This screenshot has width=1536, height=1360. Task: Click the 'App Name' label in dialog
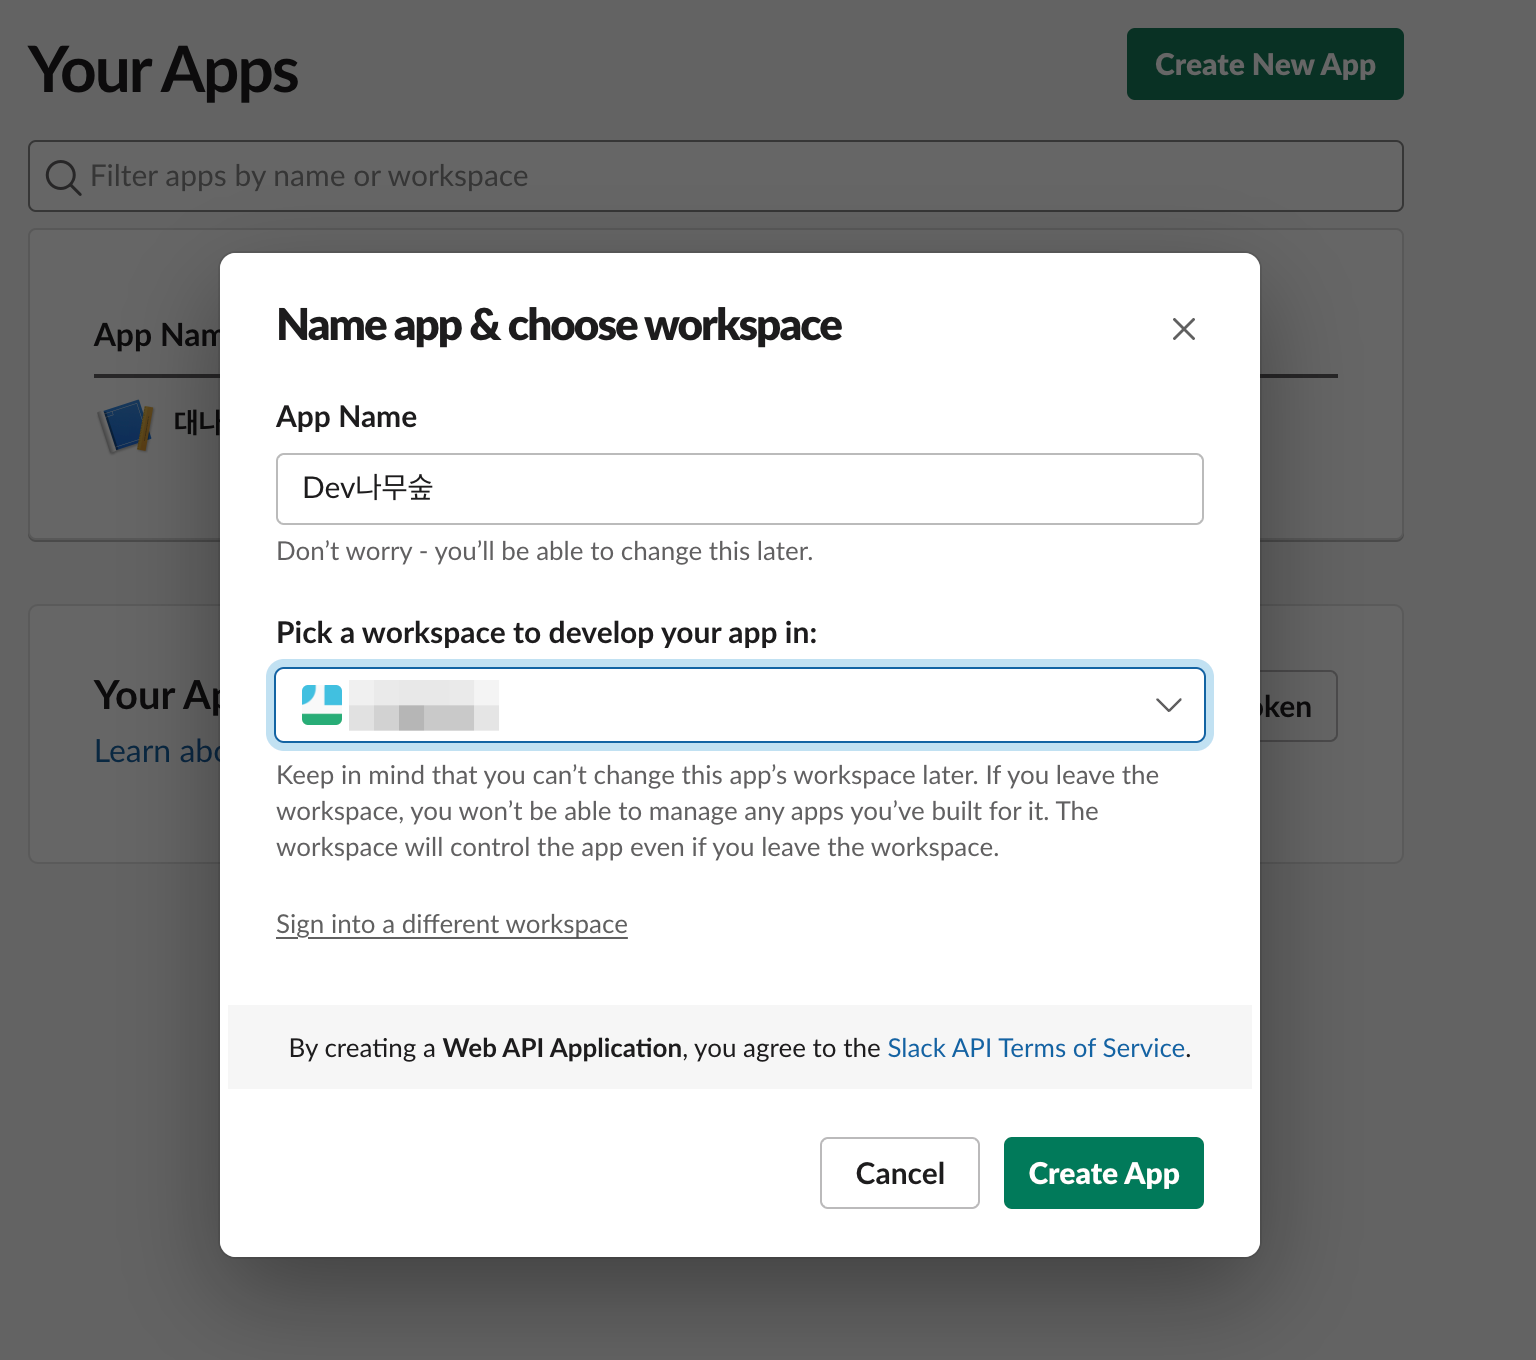pyautogui.click(x=346, y=417)
